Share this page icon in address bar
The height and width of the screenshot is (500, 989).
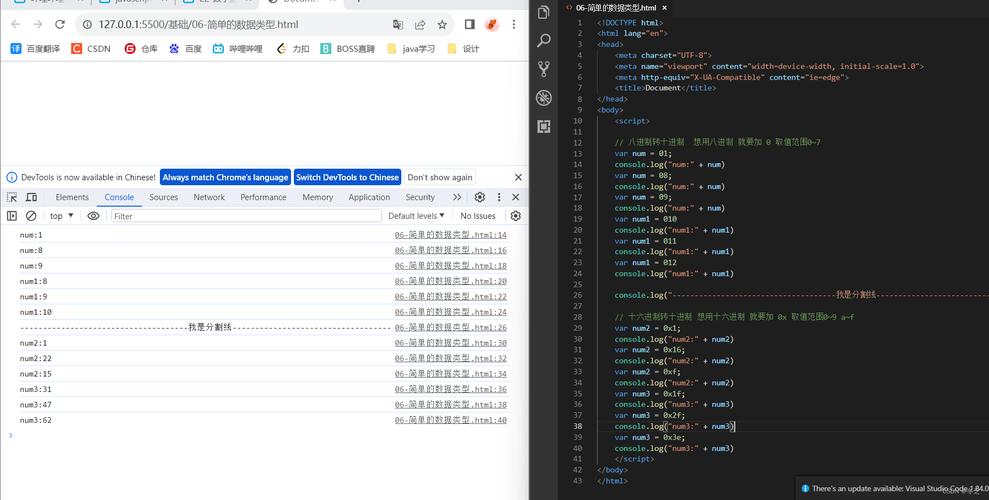[420, 25]
